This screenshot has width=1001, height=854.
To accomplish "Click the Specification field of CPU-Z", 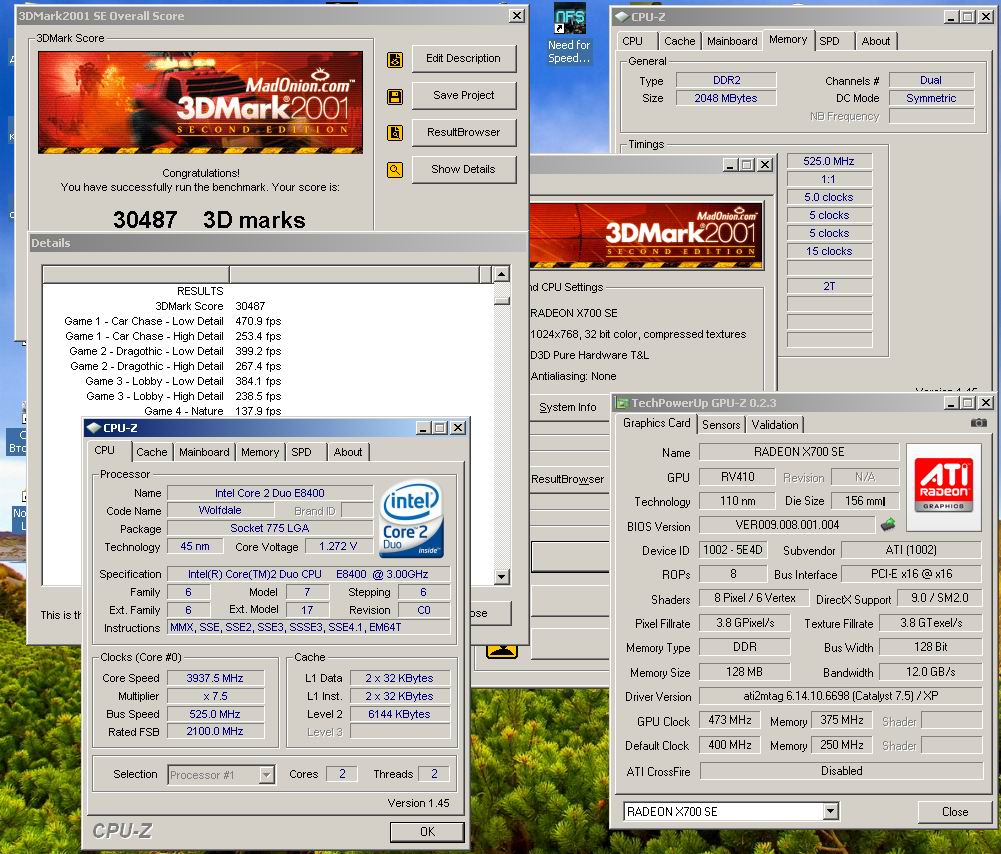I will point(308,574).
